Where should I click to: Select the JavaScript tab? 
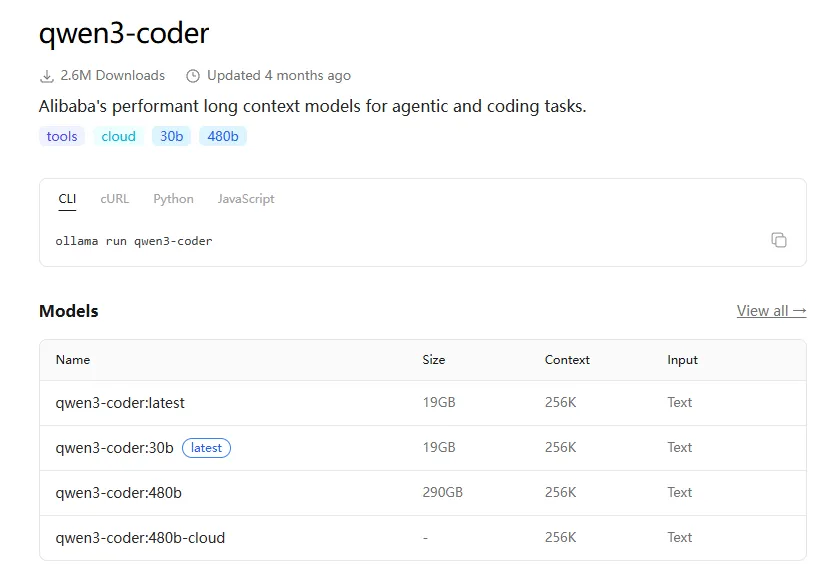click(246, 199)
